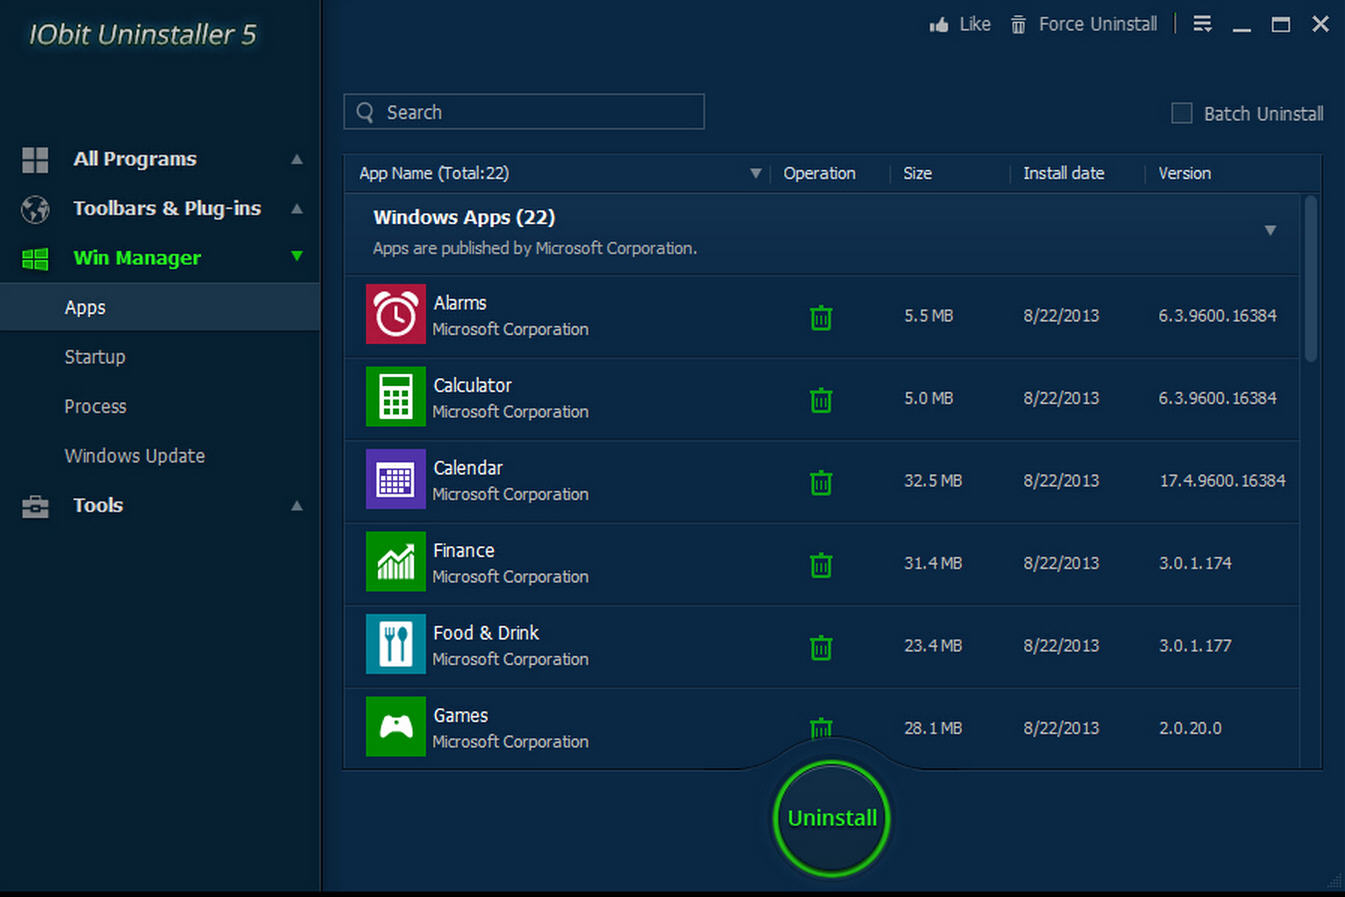Click the app list vertical scrollbar
The height and width of the screenshot is (897, 1345).
pos(1311,279)
